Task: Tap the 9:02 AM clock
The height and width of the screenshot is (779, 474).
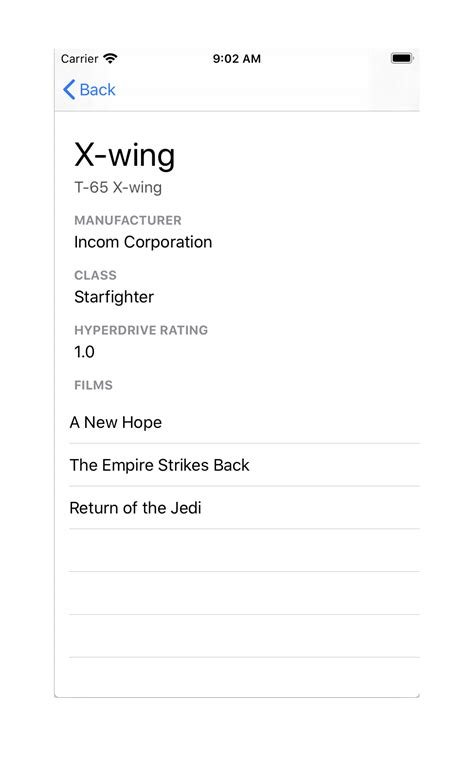Action: tap(237, 59)
